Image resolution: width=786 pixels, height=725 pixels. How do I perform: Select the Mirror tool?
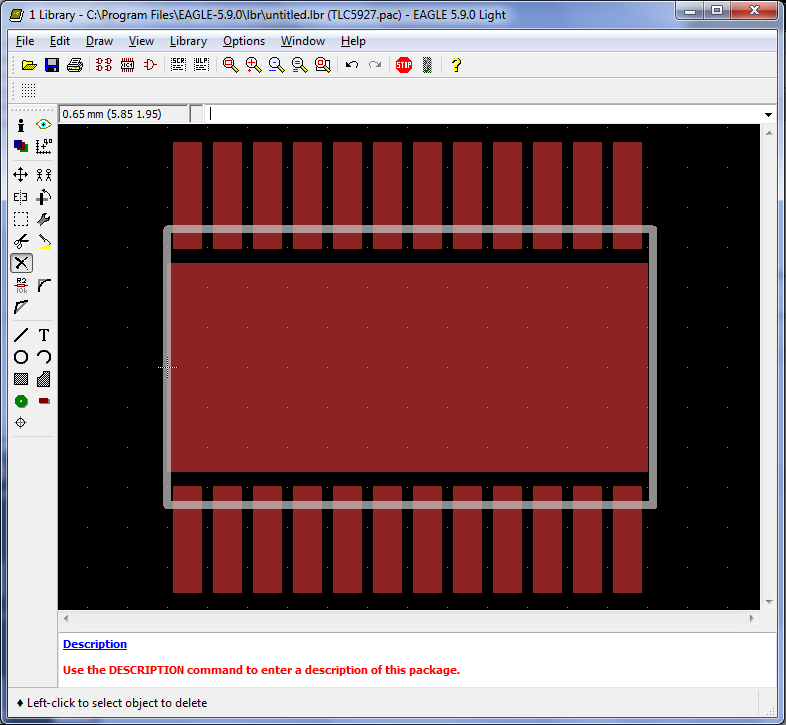21,197
